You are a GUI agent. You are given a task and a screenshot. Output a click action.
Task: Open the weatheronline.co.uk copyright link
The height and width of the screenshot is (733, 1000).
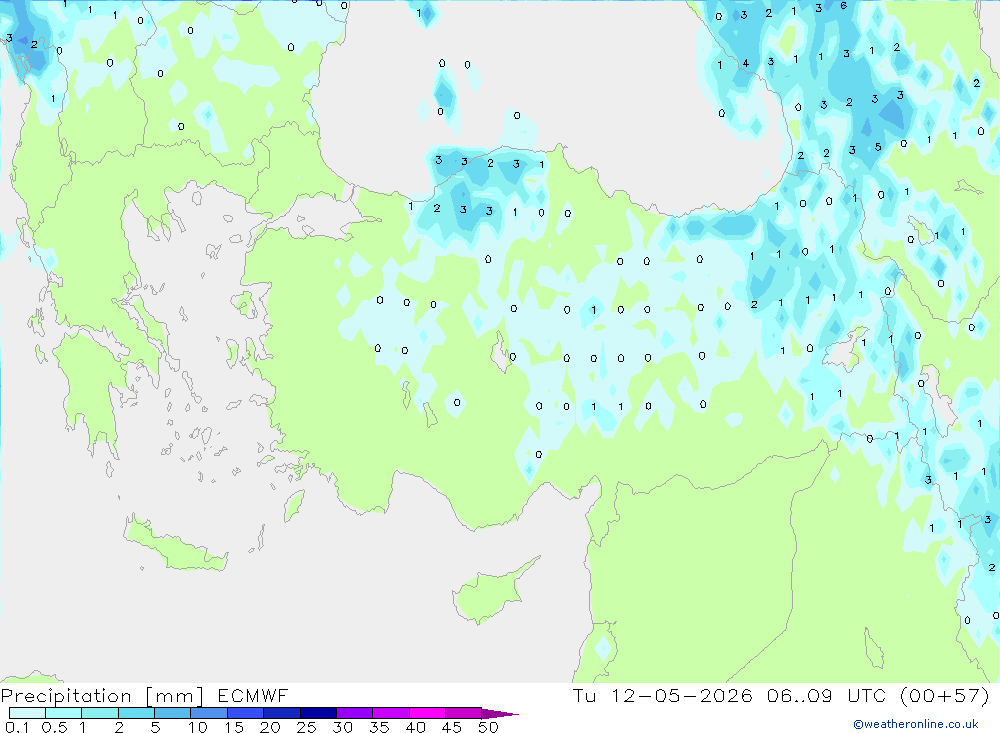coord(916,724)
